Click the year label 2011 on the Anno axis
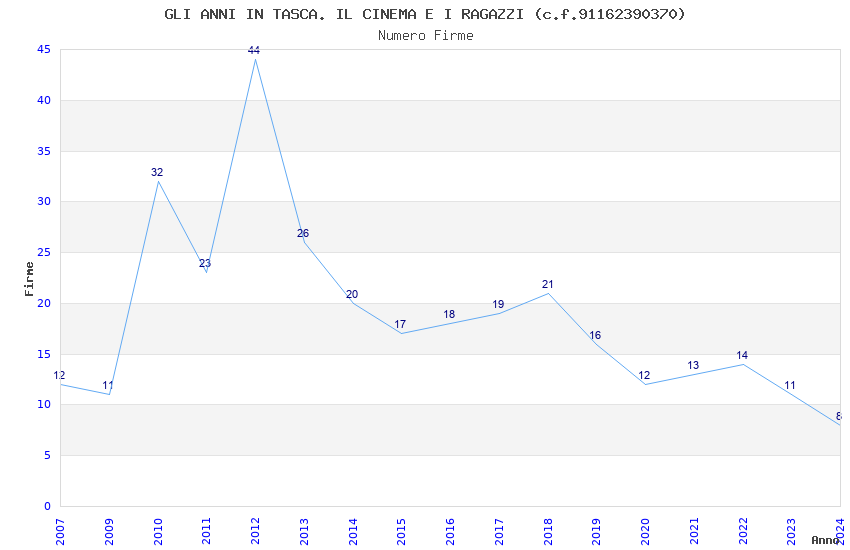This screenshot has height=550, width=850. 207,532
